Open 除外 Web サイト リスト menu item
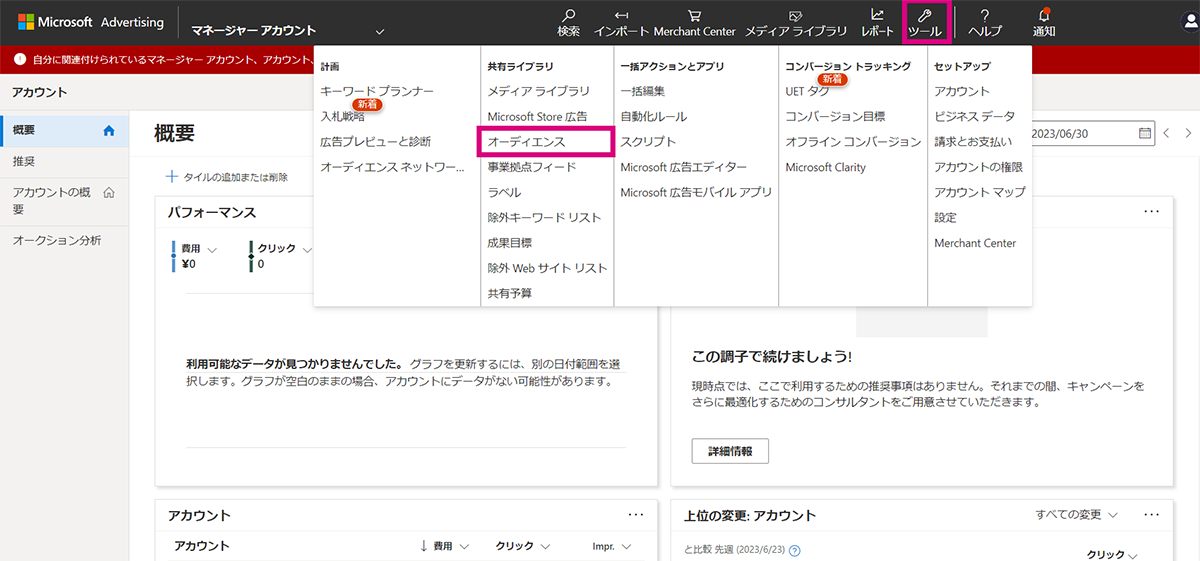This screenshot has width=1200, height=561. point(547,268)
